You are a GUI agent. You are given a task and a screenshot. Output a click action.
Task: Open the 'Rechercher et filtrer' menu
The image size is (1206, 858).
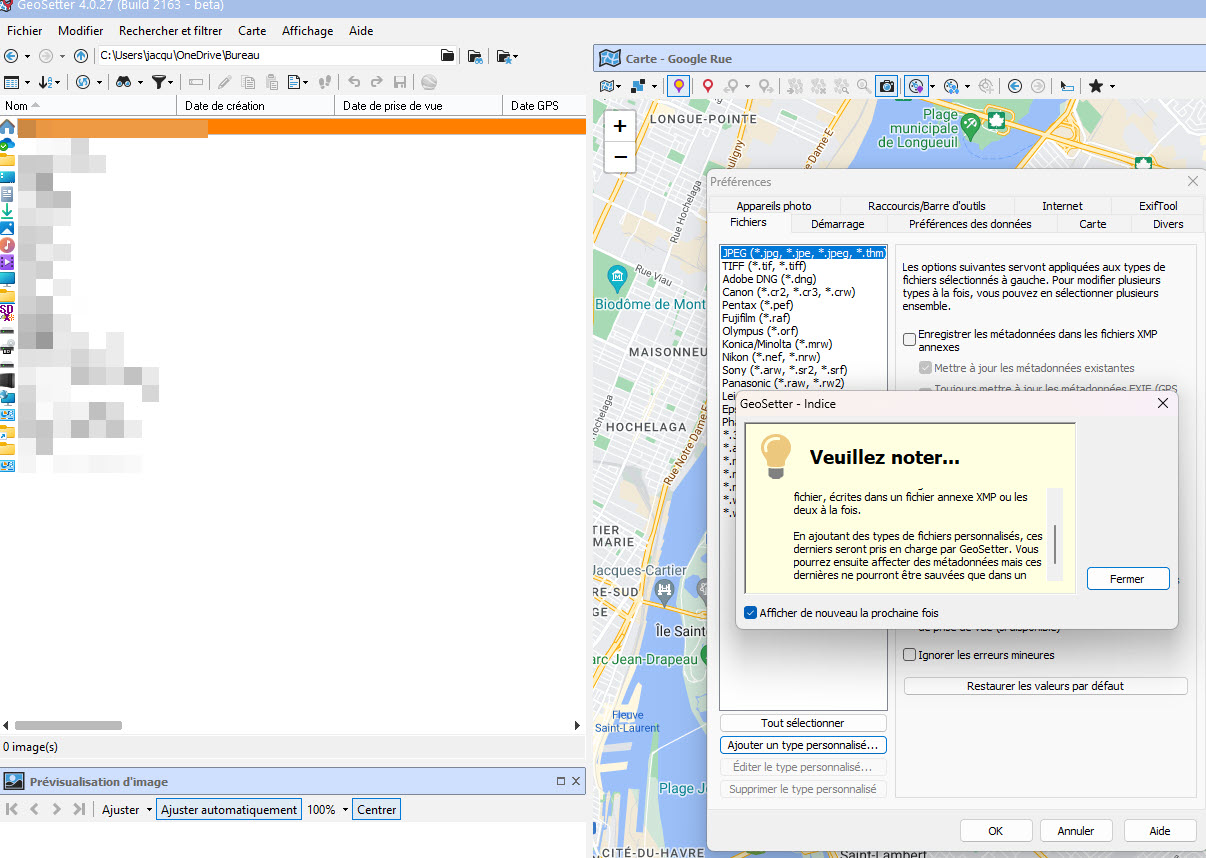(x=171, y=31)
